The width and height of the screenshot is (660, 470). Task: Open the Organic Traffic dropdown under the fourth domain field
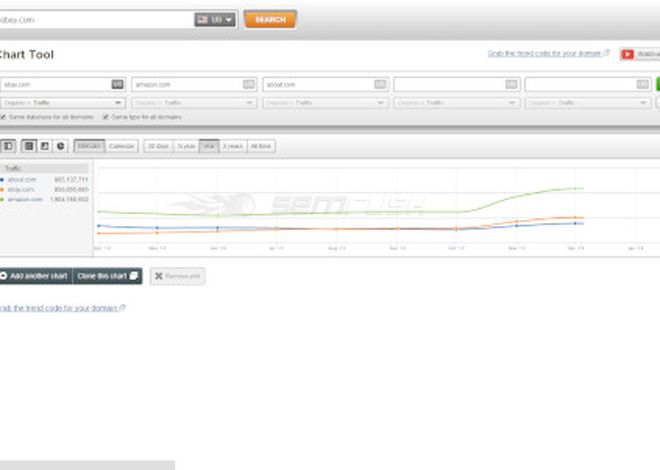click(x=457, y=103)
